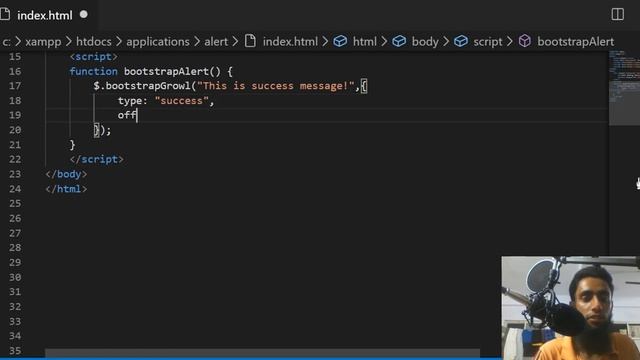Open the 'bootstrapAlert' breadcrumb symbol

[576, 42]
